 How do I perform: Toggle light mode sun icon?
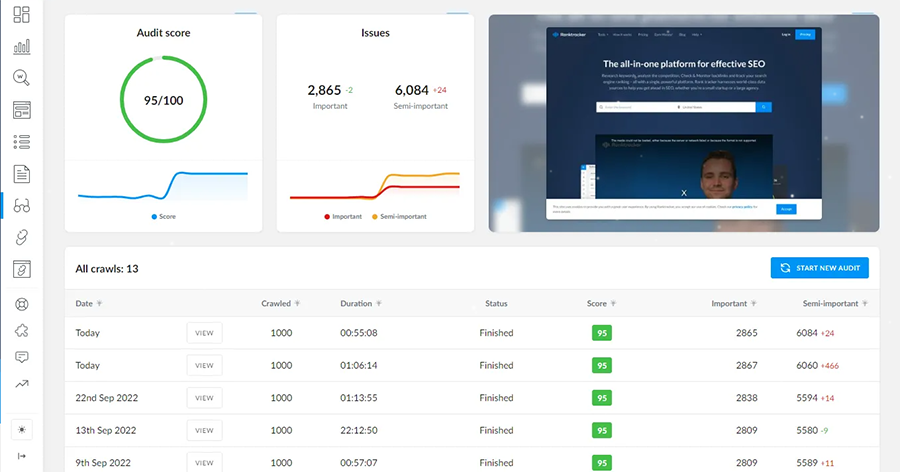coord(22,430)
